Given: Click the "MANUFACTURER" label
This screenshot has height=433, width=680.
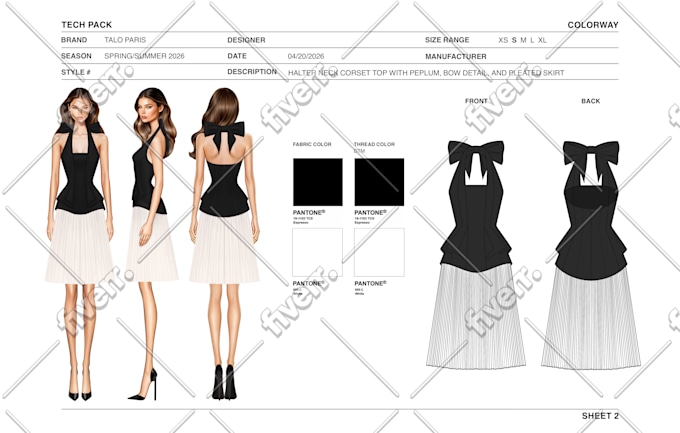Looking at the screenshot, I should coord(456,56).
